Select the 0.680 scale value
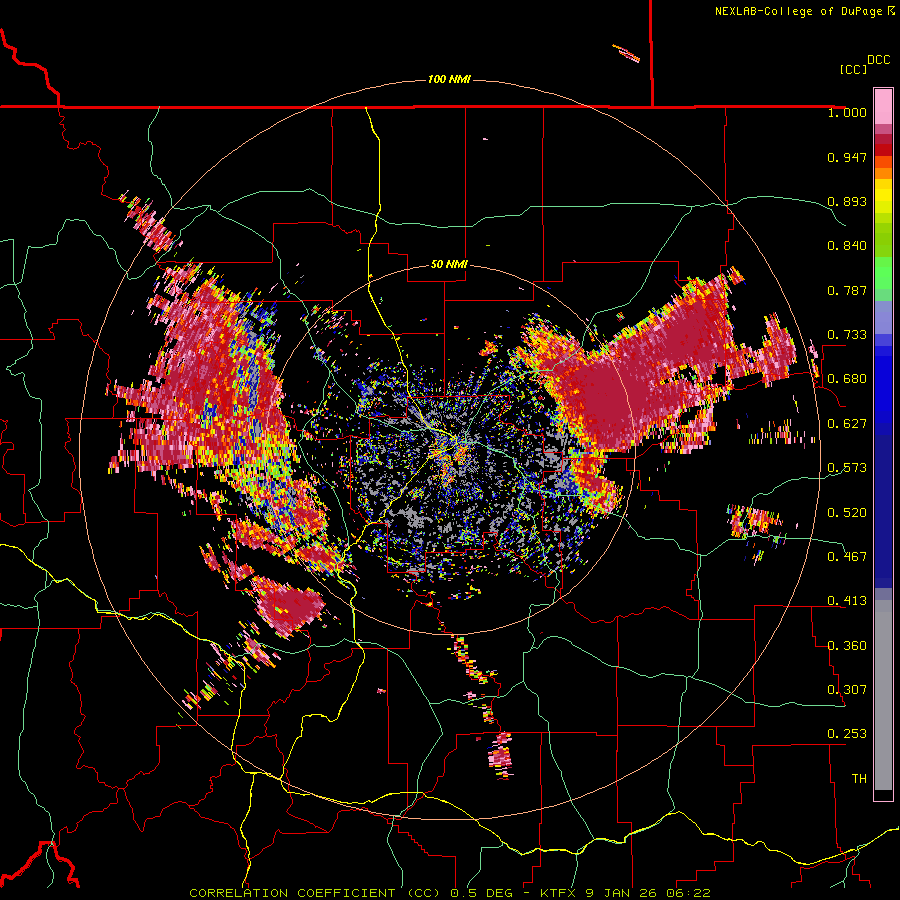This screenshot has width=900, height=900. coord(847,379)
